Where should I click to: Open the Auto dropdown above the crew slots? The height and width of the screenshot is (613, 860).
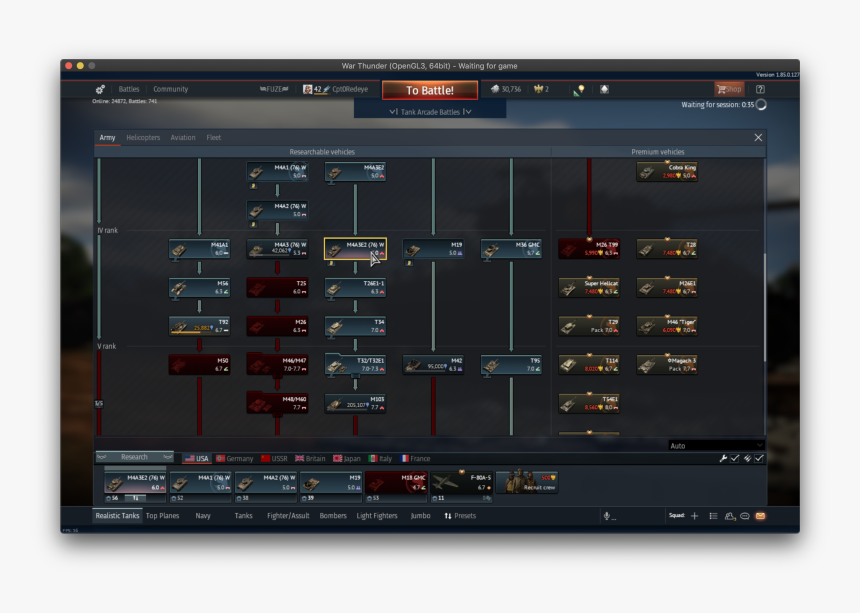tap(715, 443)
